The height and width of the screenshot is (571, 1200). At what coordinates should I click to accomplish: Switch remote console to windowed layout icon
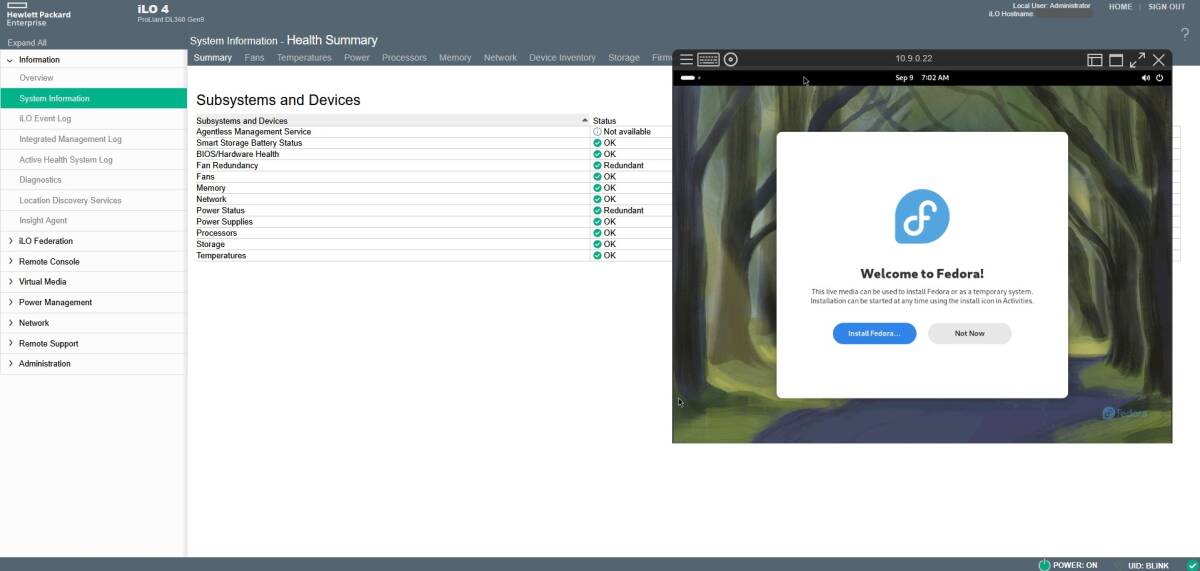pos(1116,60)
